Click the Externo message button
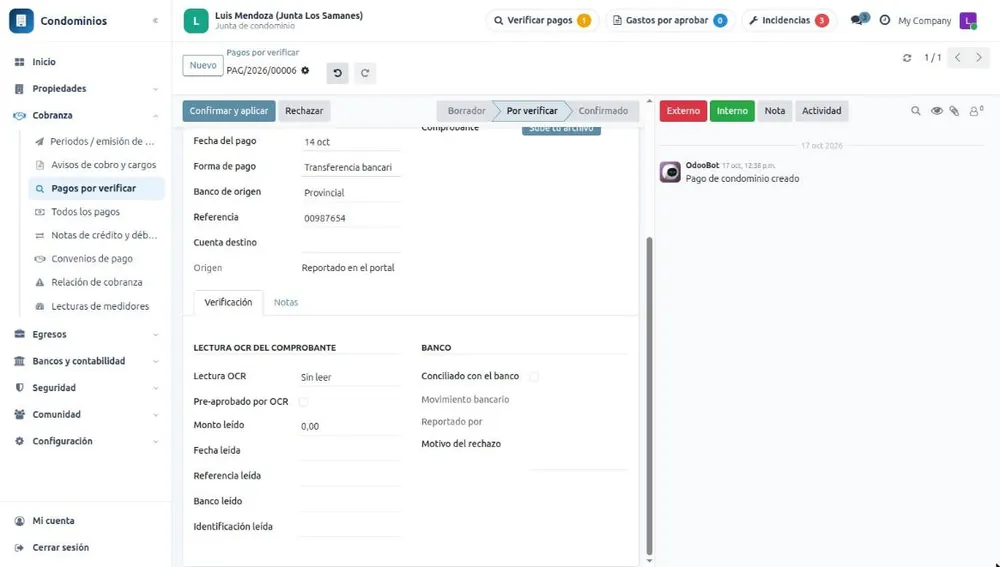 (x=683, y=111)
